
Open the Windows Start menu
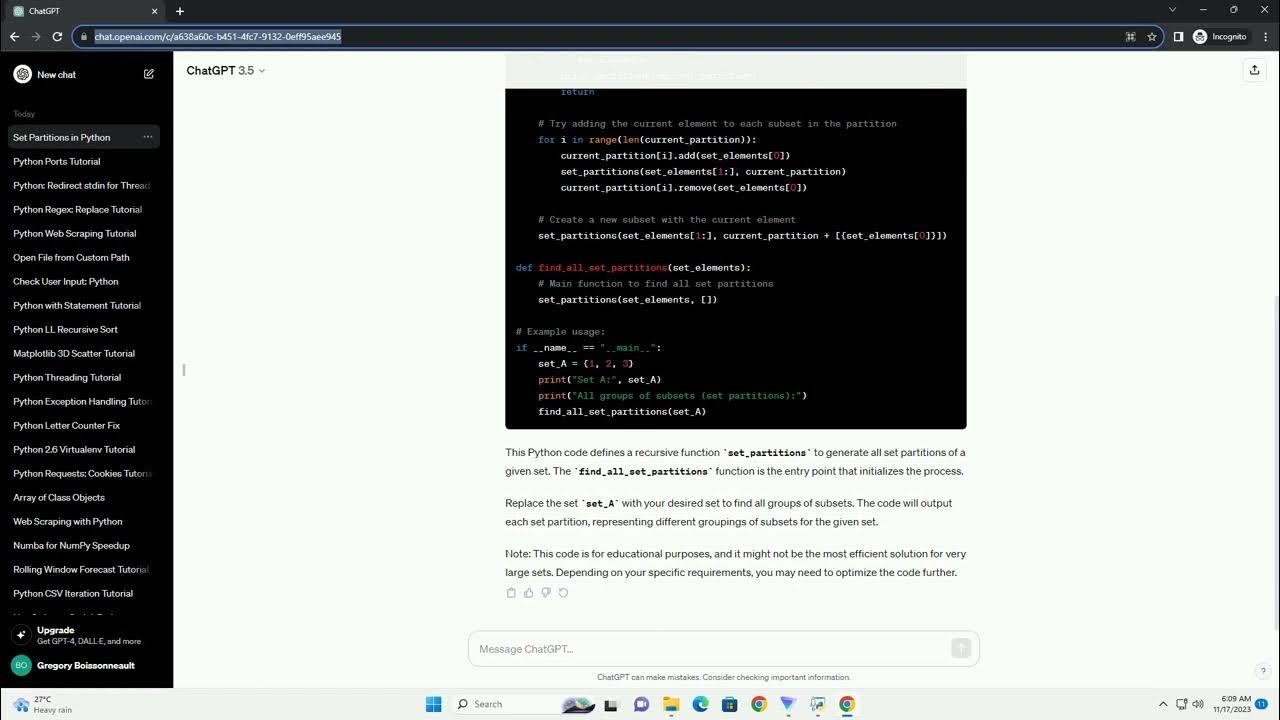click(433, 704)
